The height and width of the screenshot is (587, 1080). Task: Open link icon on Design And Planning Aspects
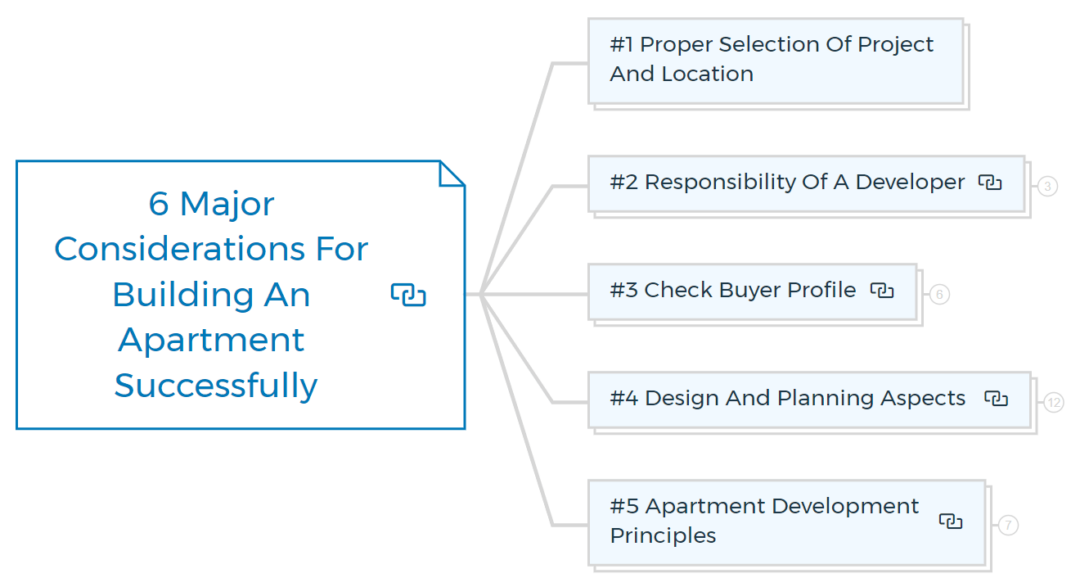[995, 398]
